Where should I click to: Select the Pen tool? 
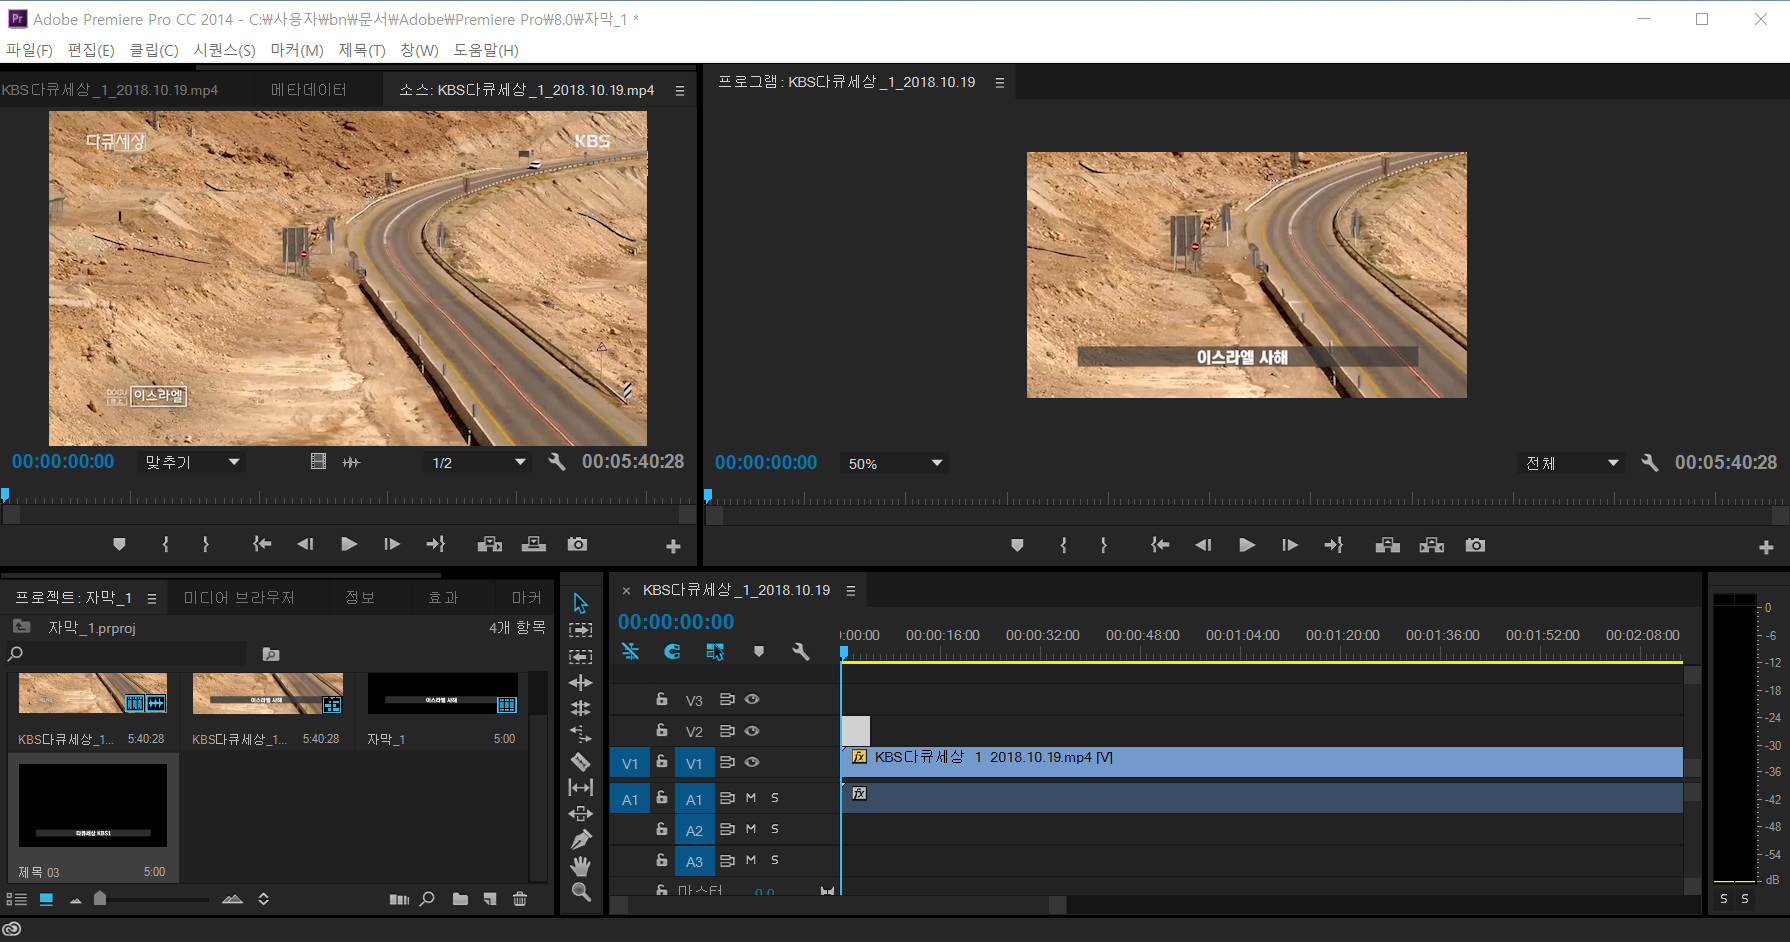tap(580, 839)
